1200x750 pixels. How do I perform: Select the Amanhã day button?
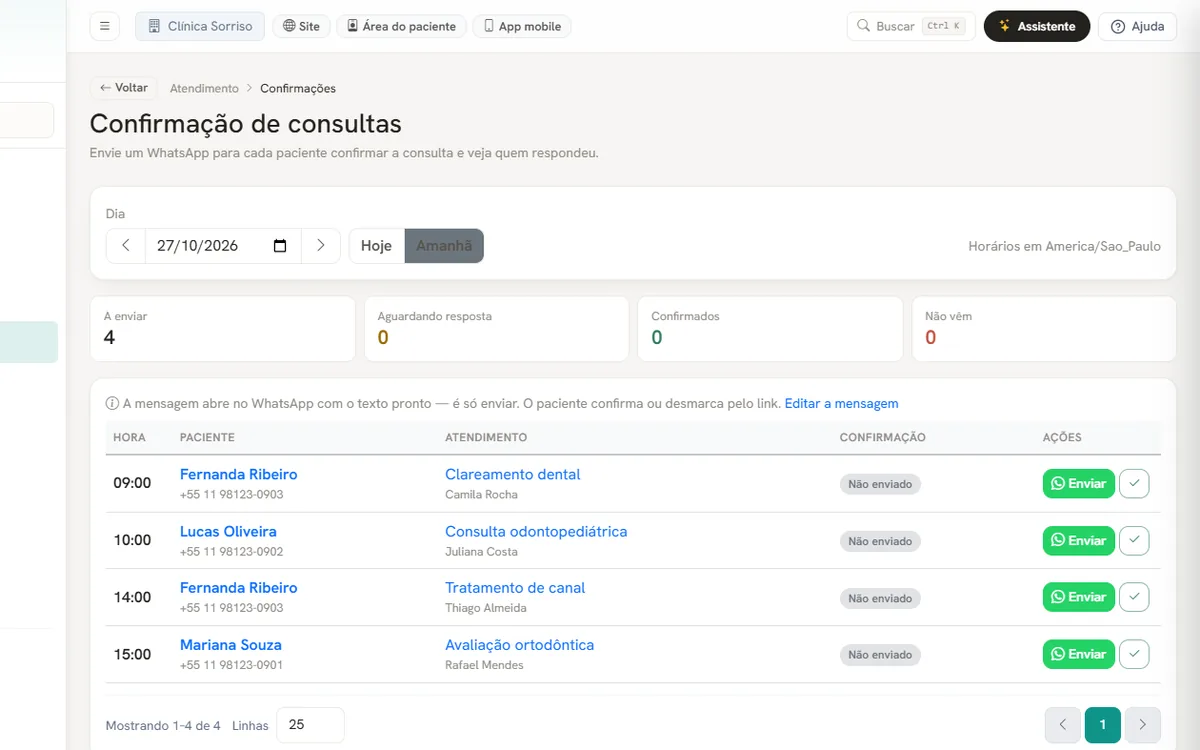(x=444, y=246)
